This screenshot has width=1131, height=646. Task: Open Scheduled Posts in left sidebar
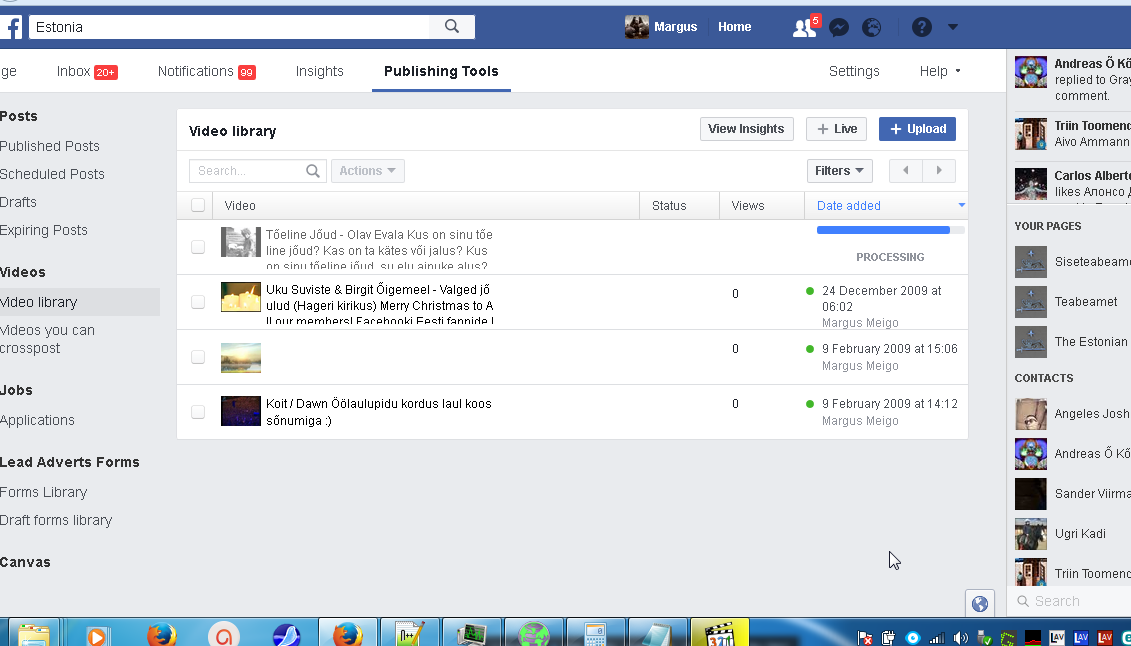tap(52, 174)
